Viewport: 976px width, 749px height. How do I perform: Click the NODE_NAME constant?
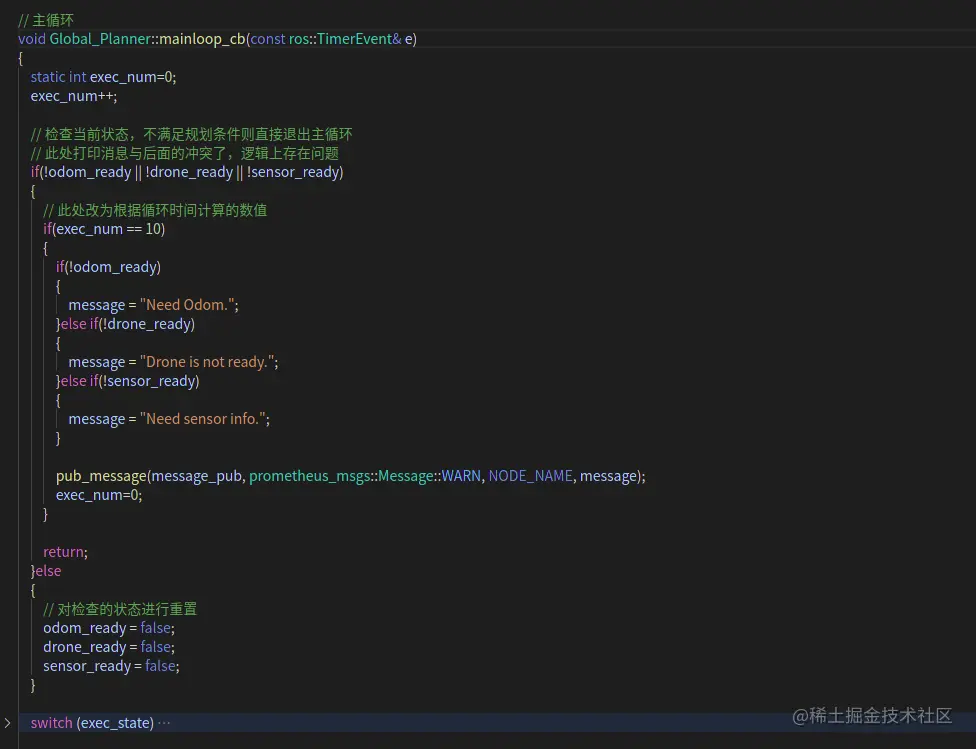(x=530, y=476)
